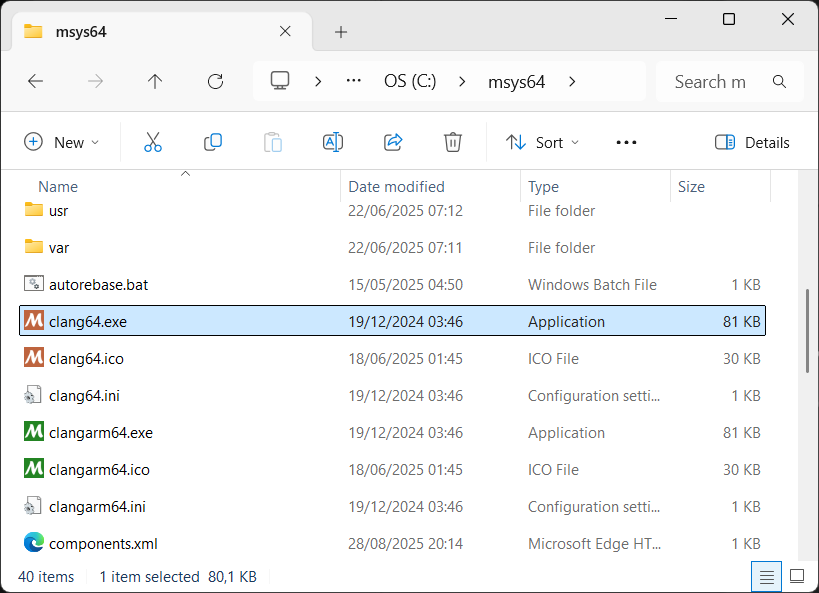
Task: Expand the hidden breadcrumb path chevron
Action: click(353, 81)
